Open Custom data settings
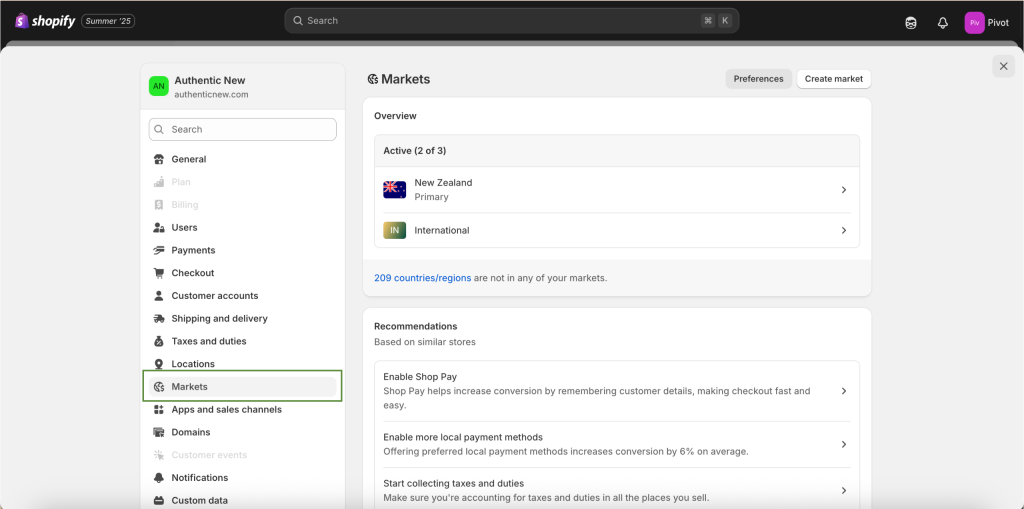 [243, 501]
